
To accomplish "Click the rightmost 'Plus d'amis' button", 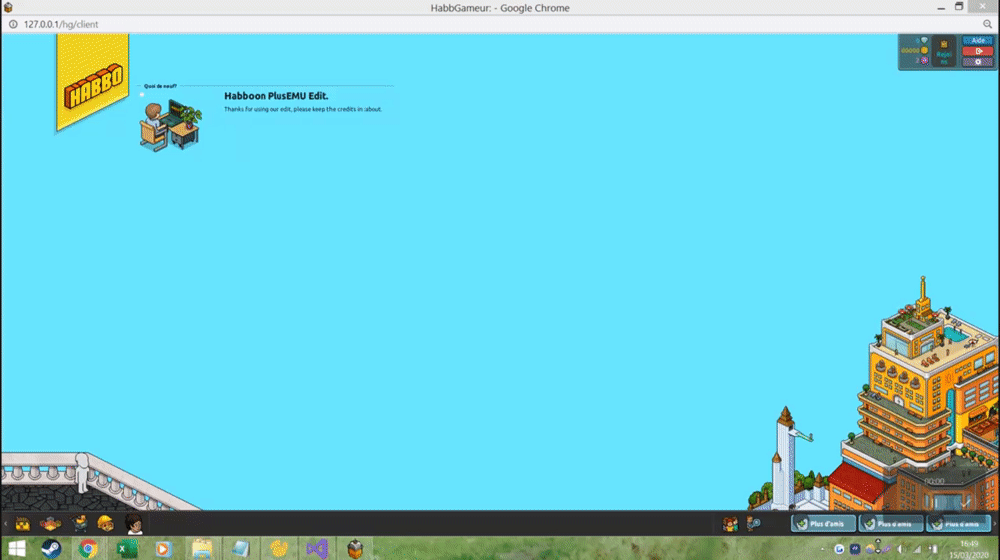I will (958, 524).
